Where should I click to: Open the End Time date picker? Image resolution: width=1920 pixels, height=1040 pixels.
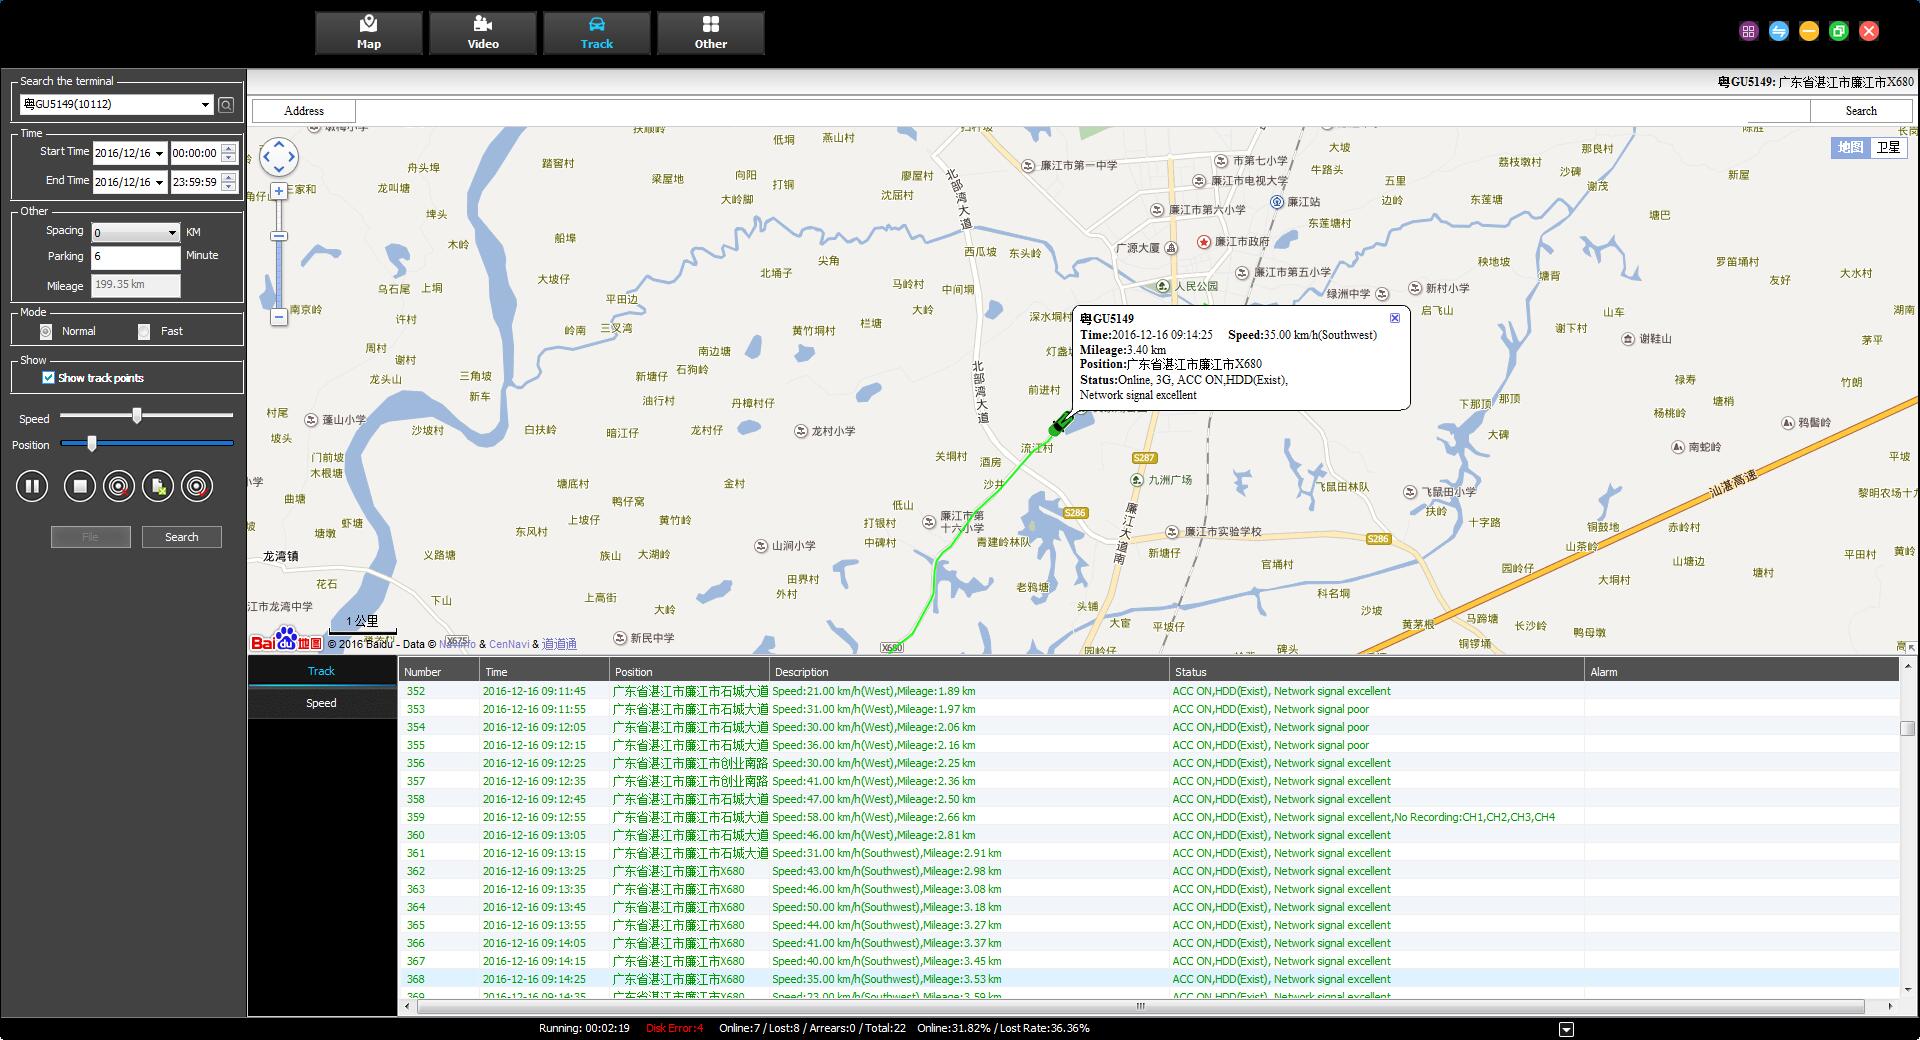pyautogui.click(x=159, y=183)
